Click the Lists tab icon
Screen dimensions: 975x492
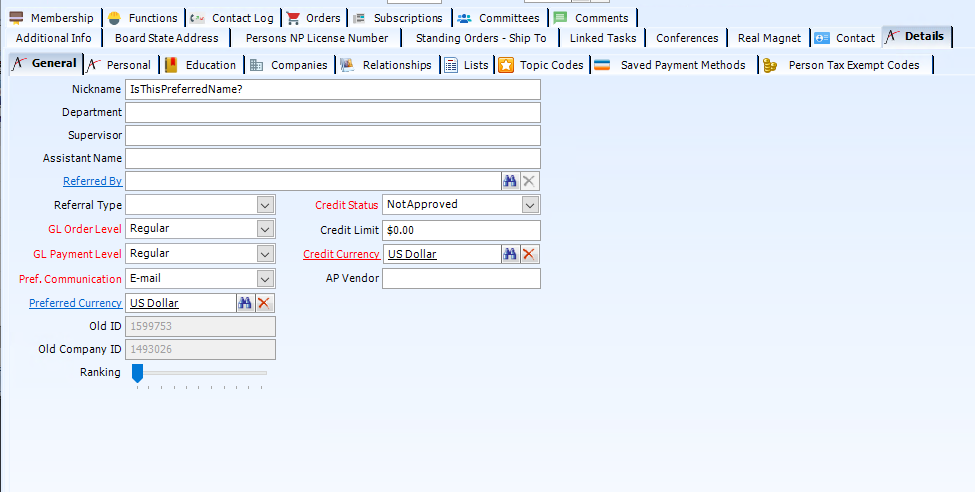pyautogui.click(x=451, y=65)
